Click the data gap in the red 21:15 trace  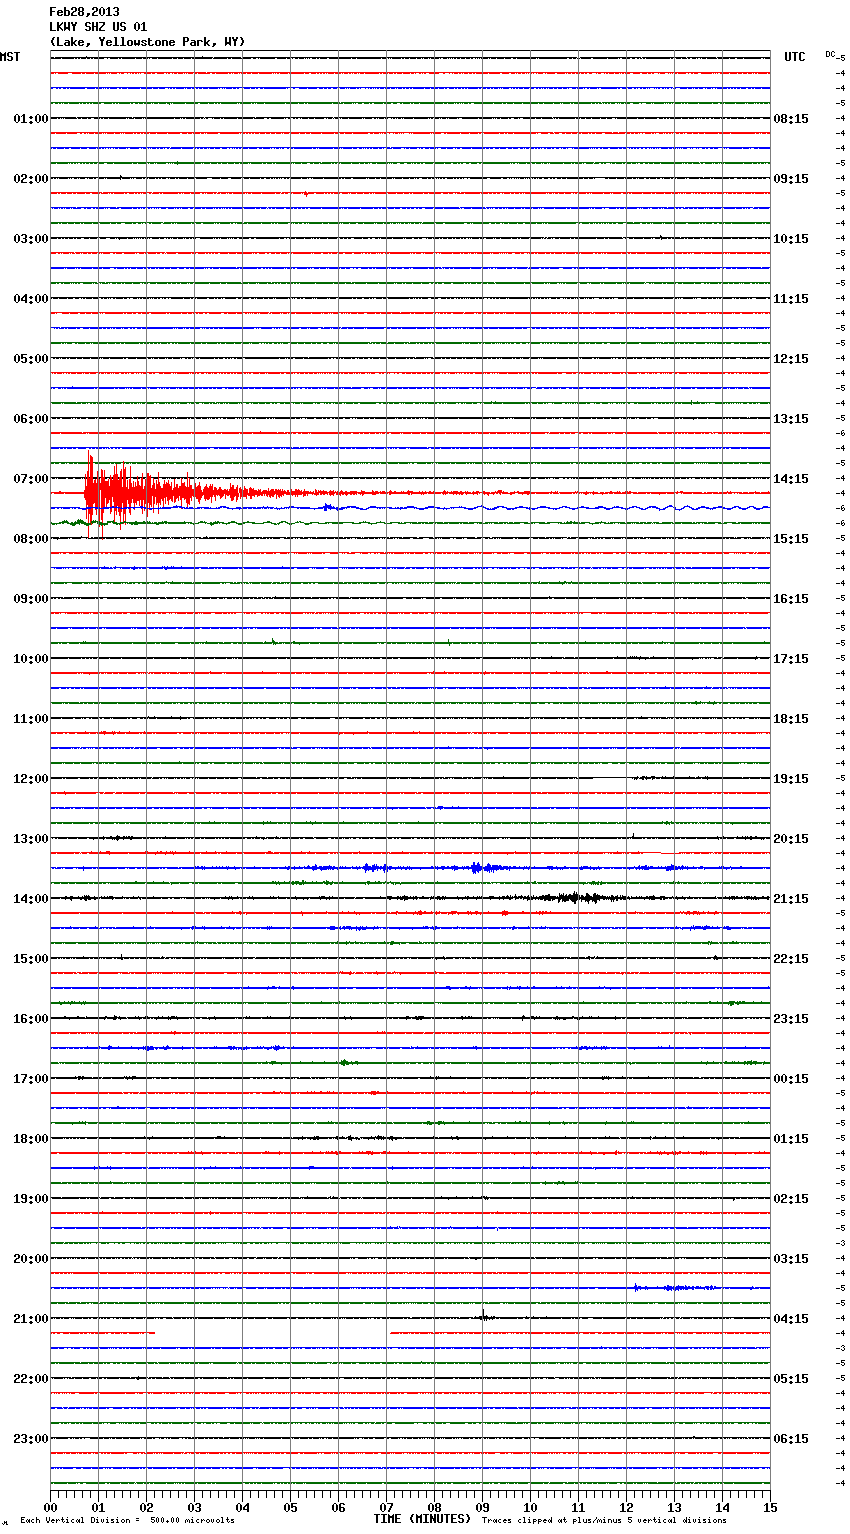272,1333
